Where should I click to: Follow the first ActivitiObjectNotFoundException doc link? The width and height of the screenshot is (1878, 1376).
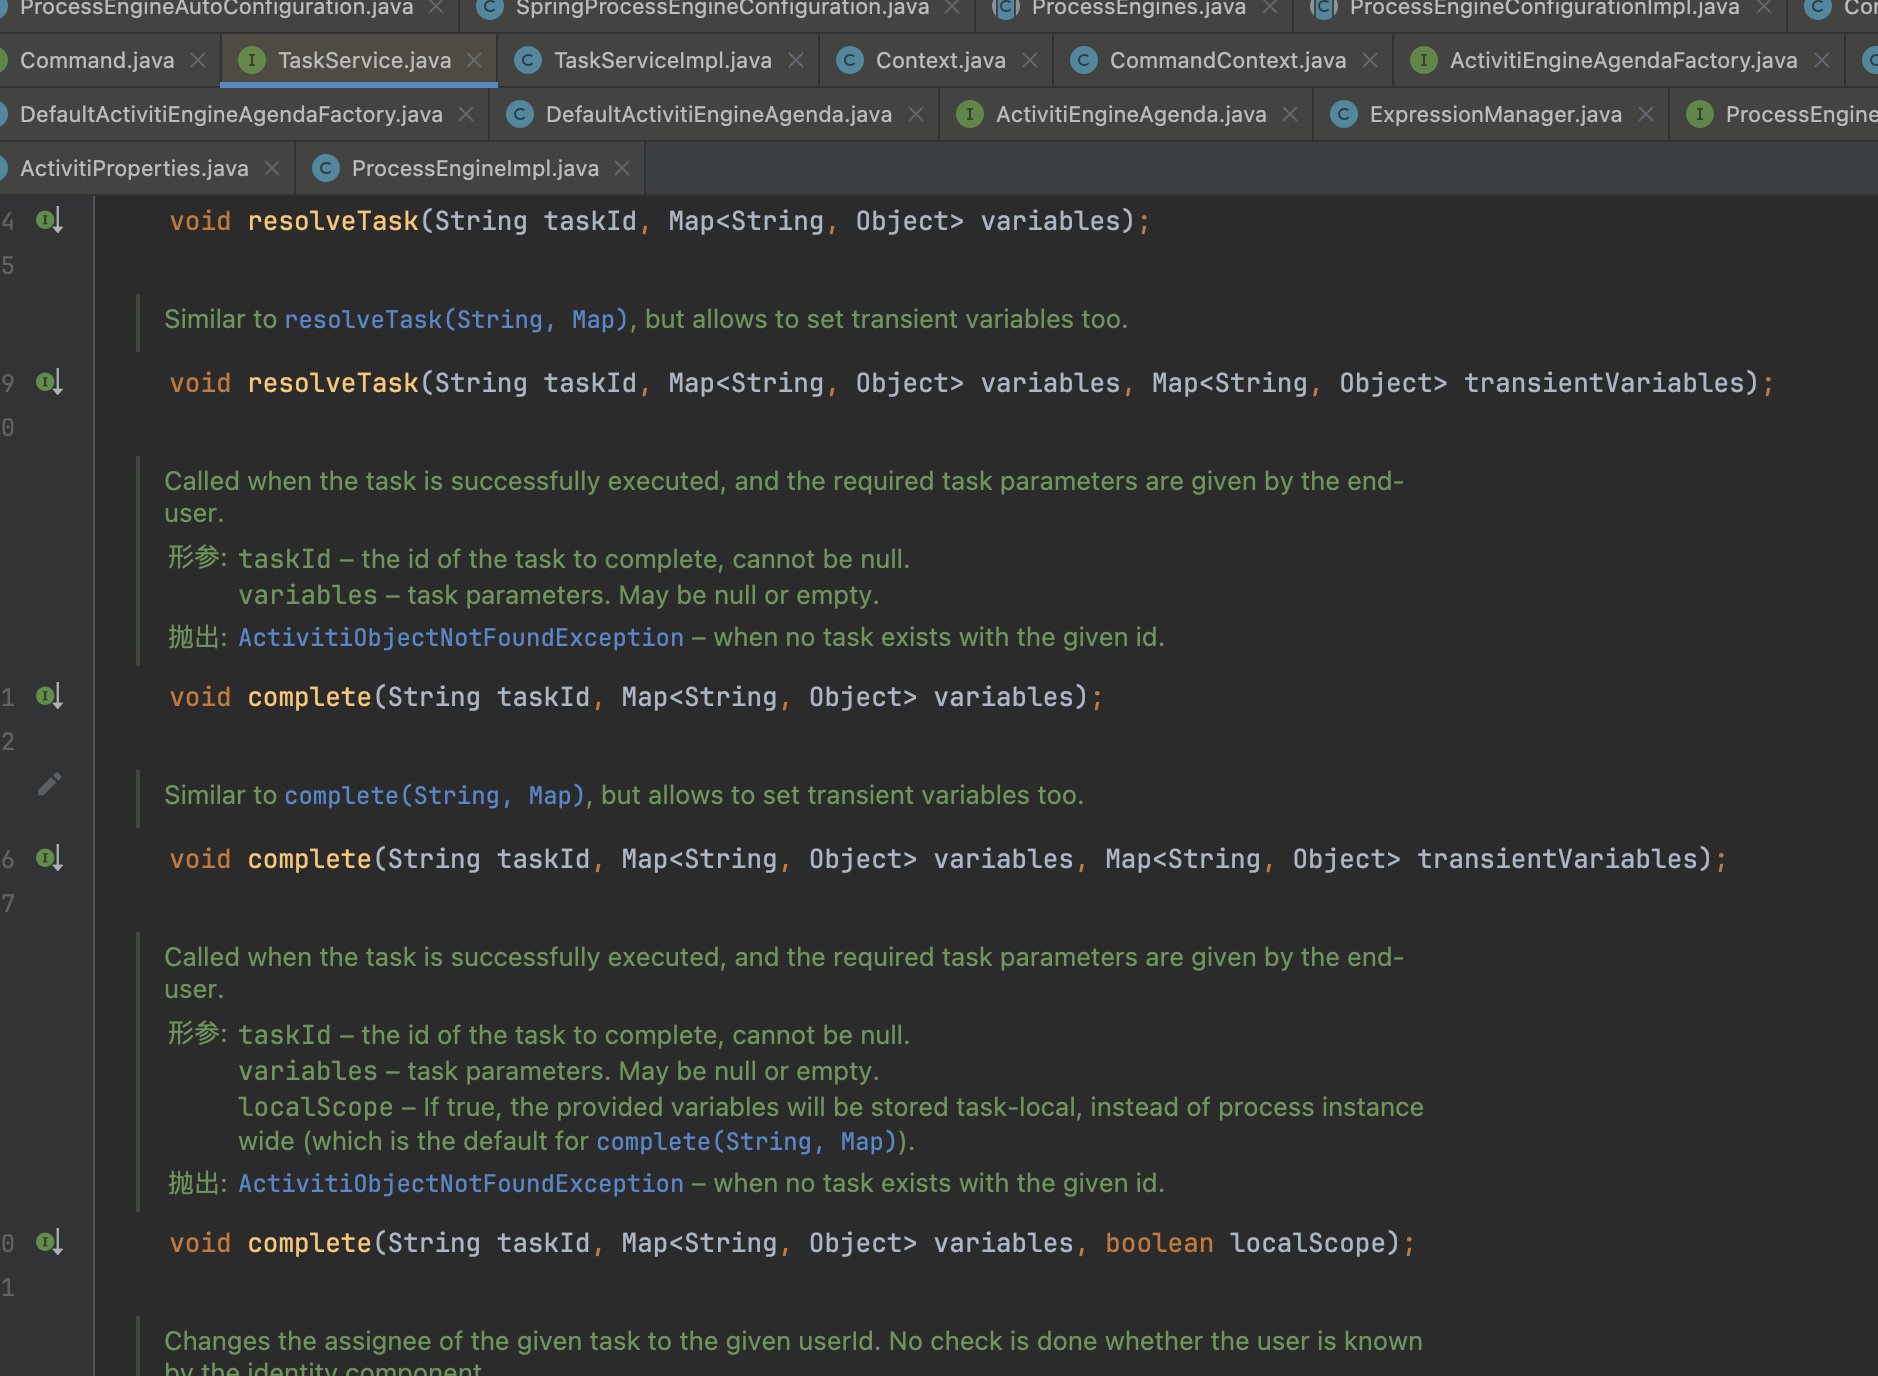pyautogui.click(x=460, y=638)
